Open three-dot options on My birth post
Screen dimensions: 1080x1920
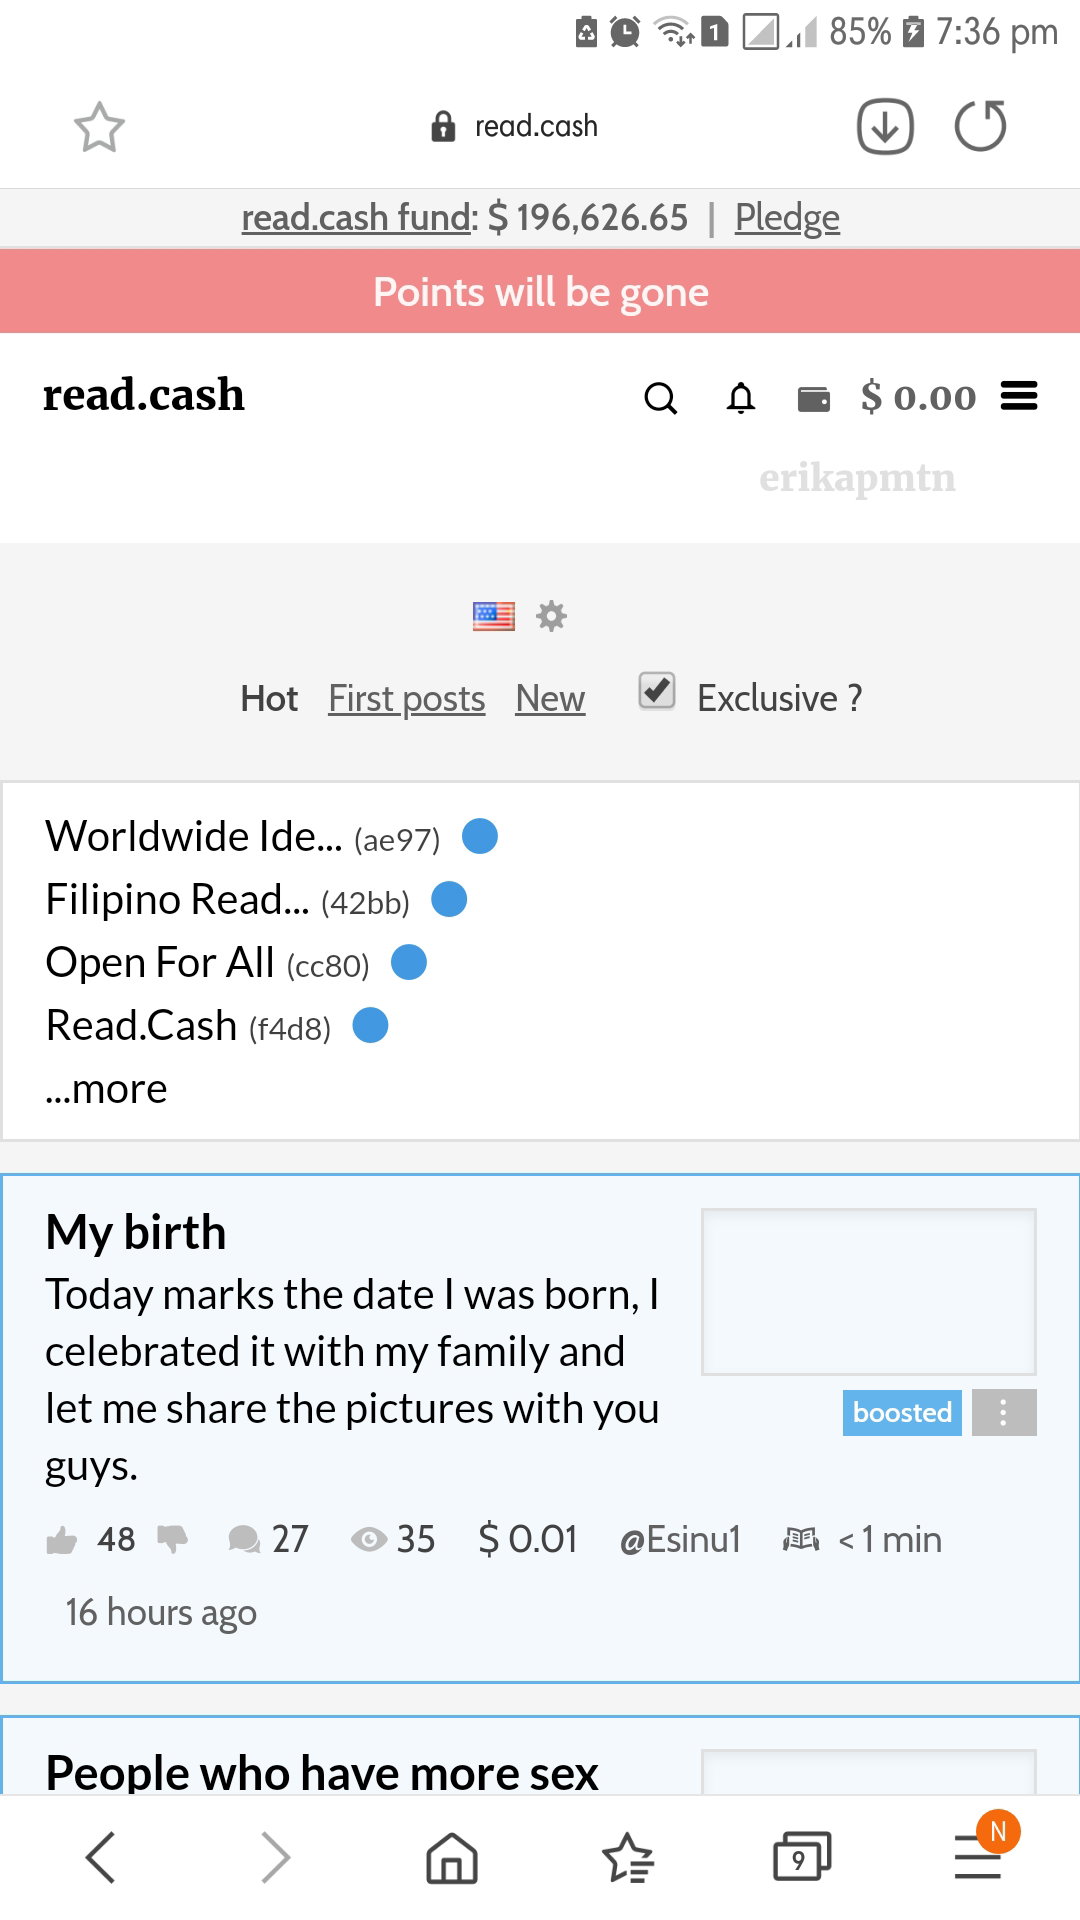pos(1004,1412)
